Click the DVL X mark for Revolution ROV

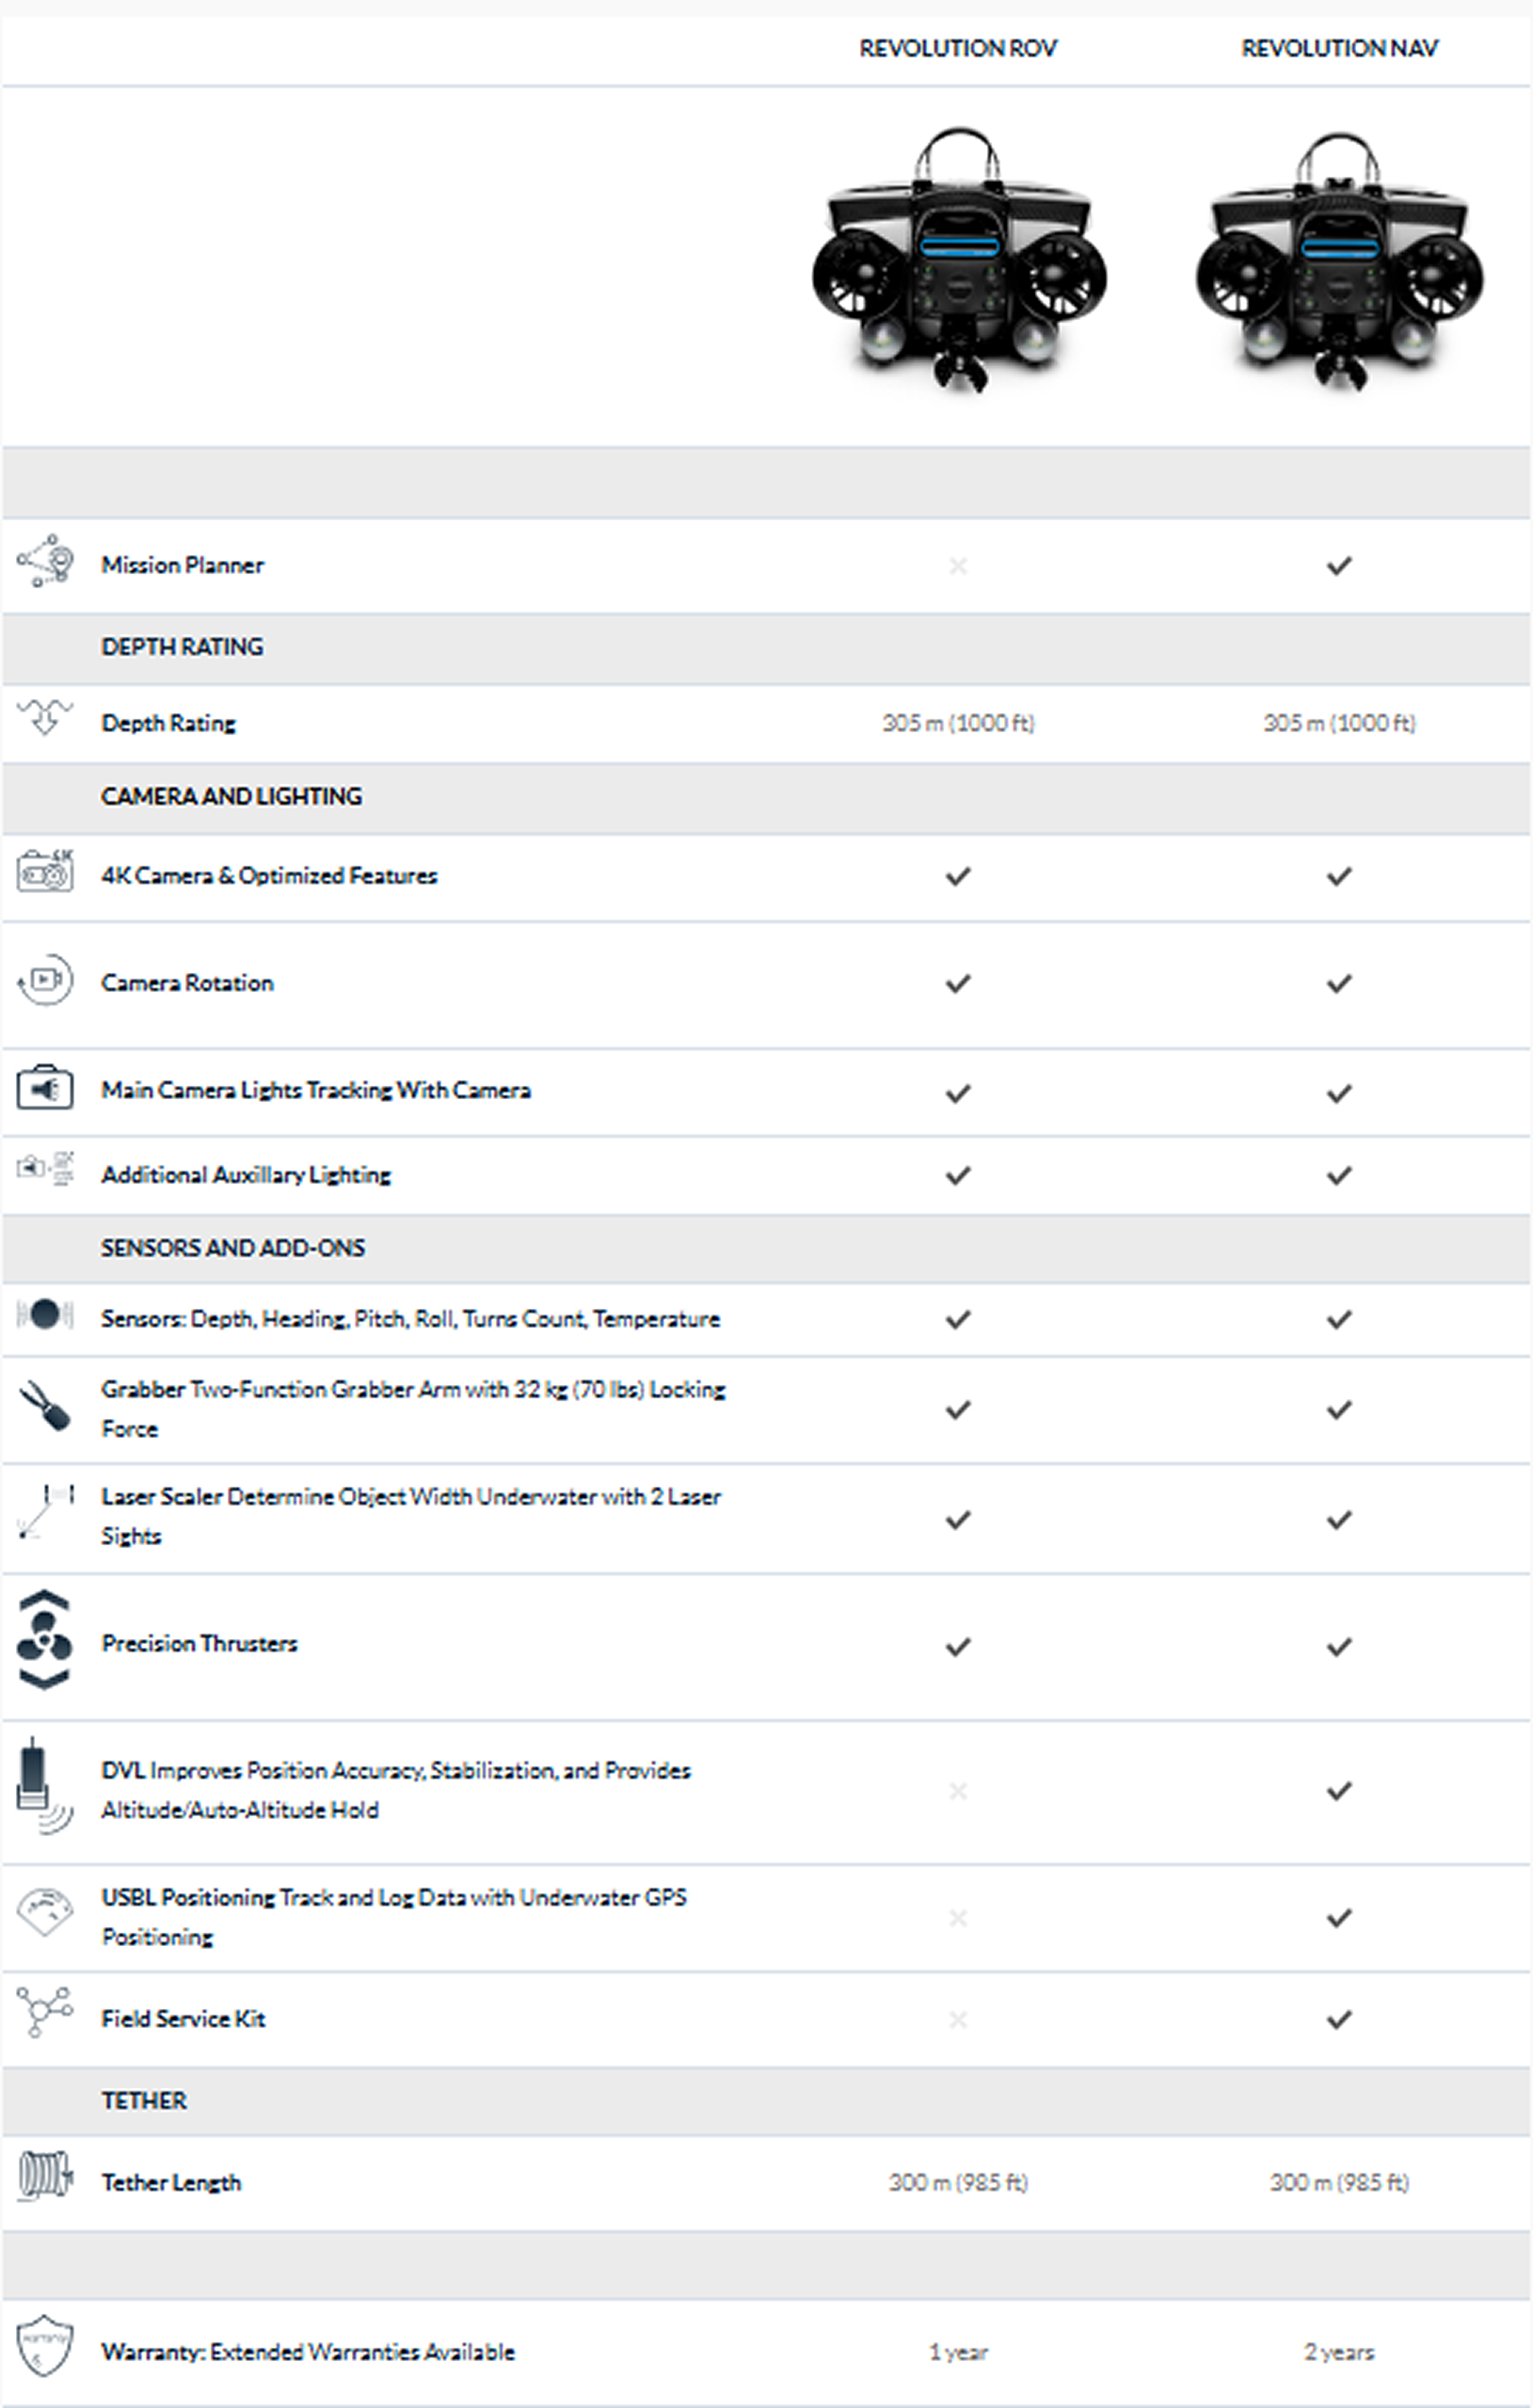tap(958, 1791)
